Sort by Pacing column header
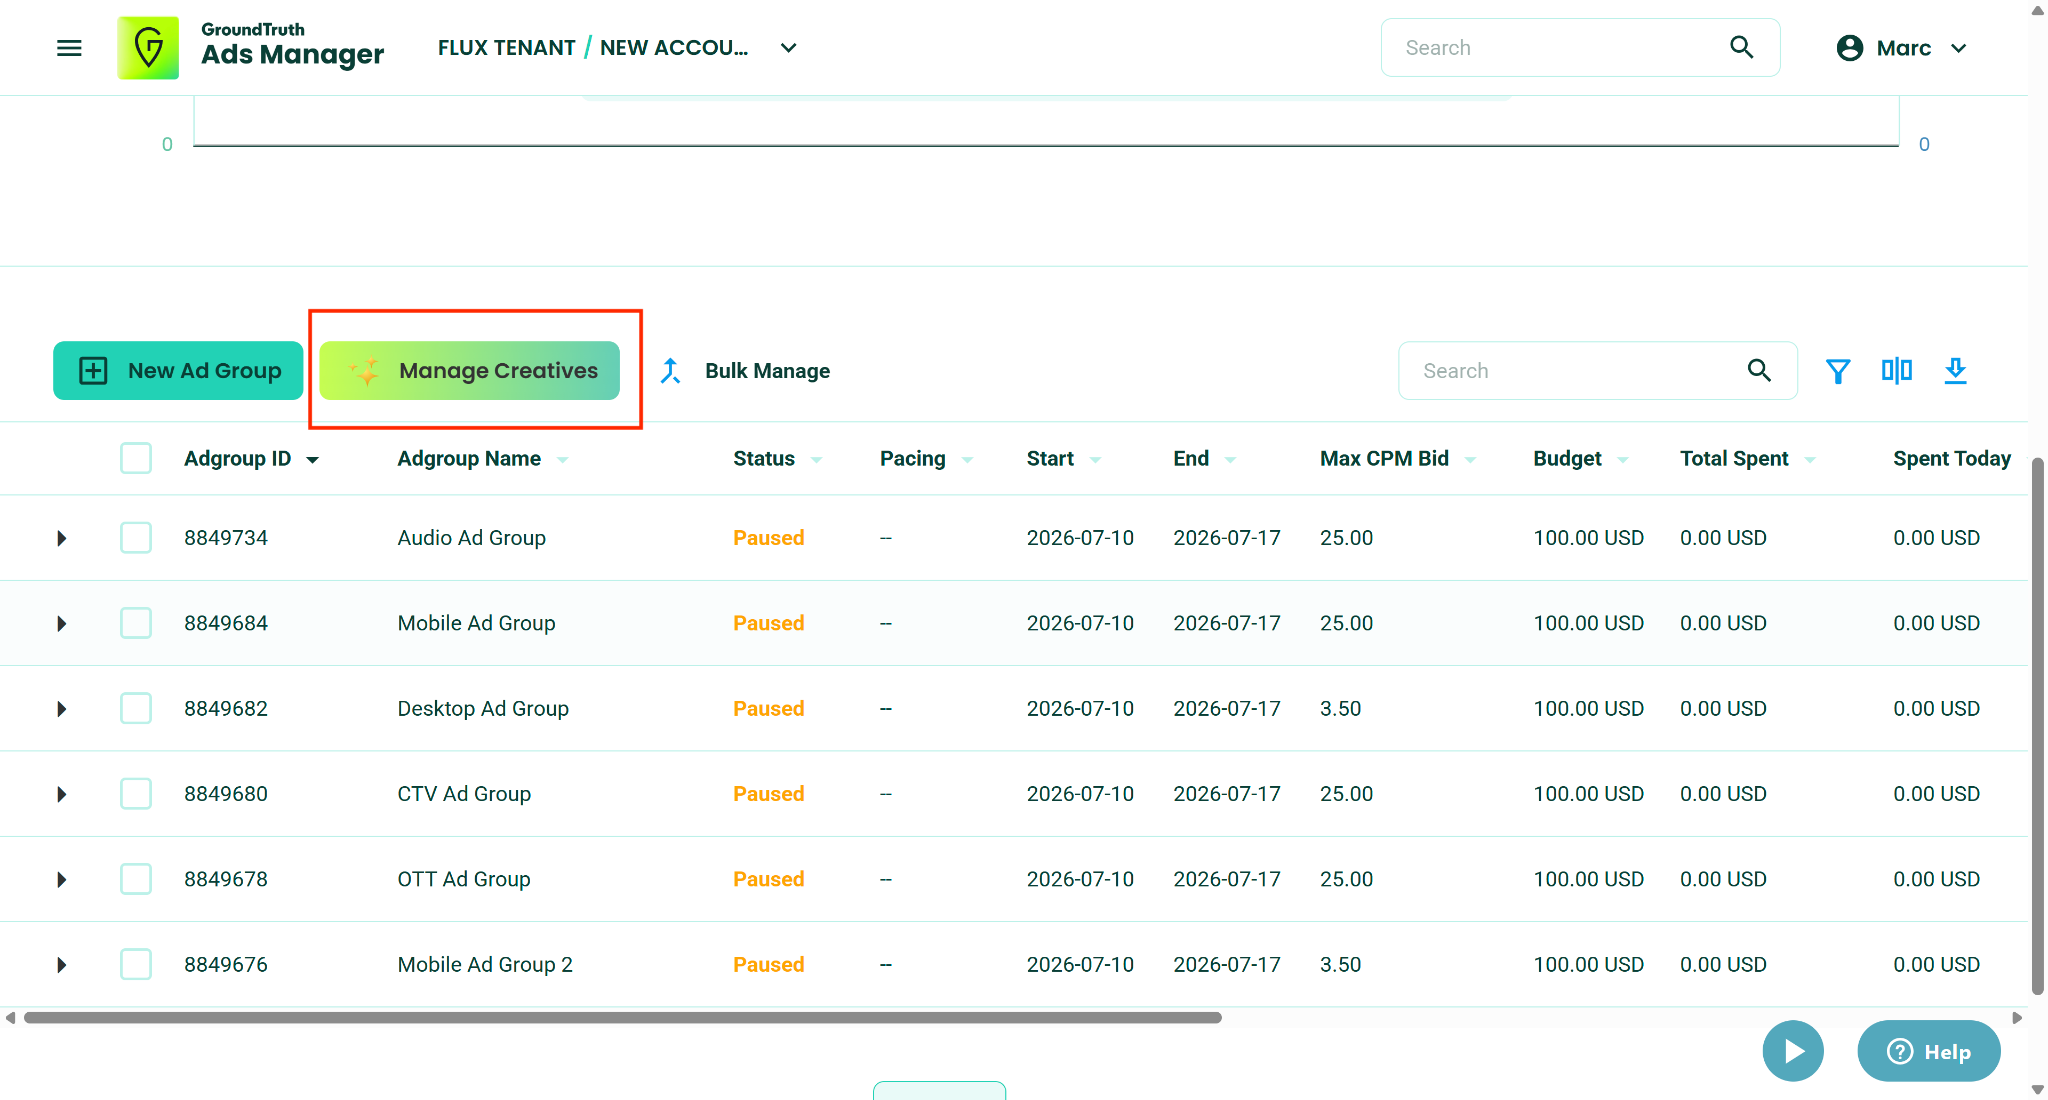Viewport: 2048px width, 1100px height. [x=926, y=458]
